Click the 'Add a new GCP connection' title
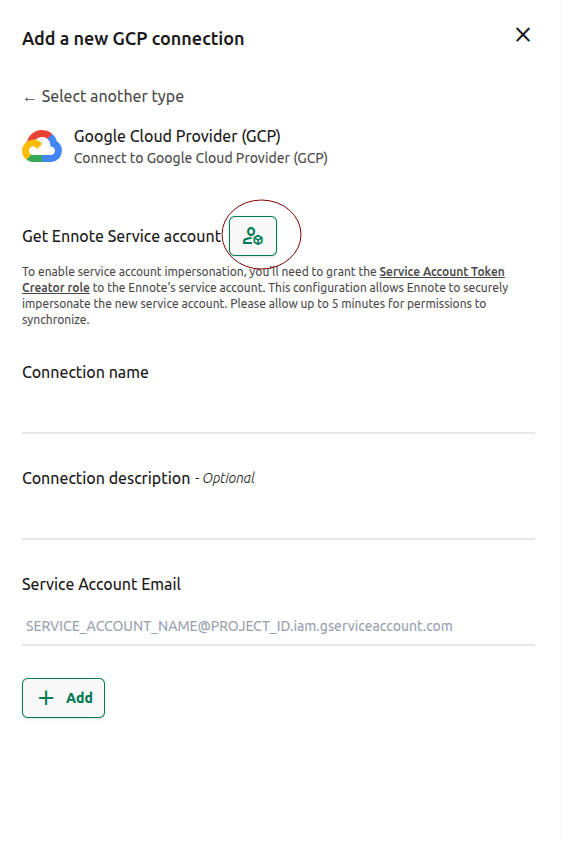This screenshot has width=562, height=842. point(133,39)
